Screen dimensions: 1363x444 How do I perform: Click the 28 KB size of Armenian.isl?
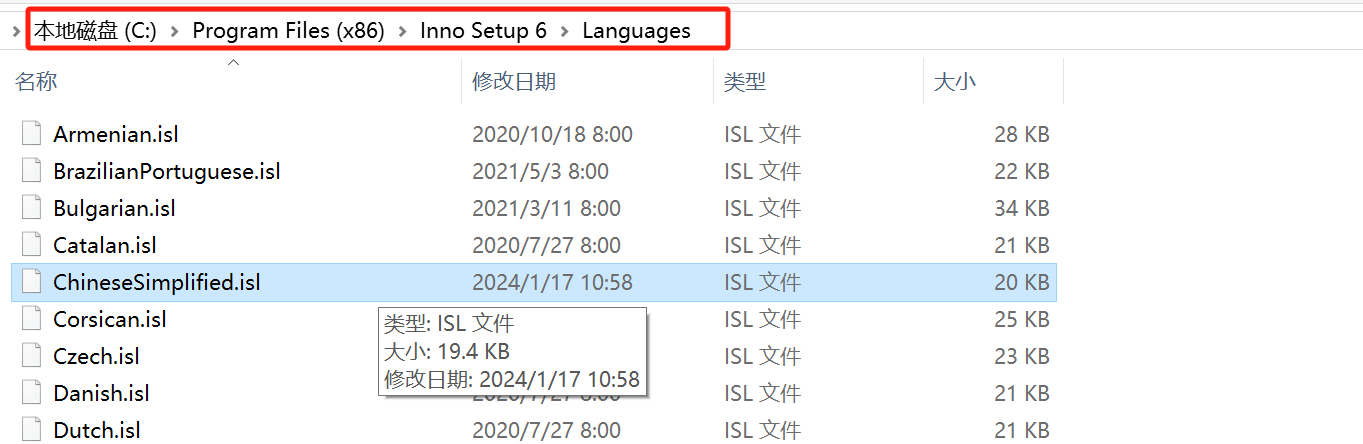tap(1022, 134)
